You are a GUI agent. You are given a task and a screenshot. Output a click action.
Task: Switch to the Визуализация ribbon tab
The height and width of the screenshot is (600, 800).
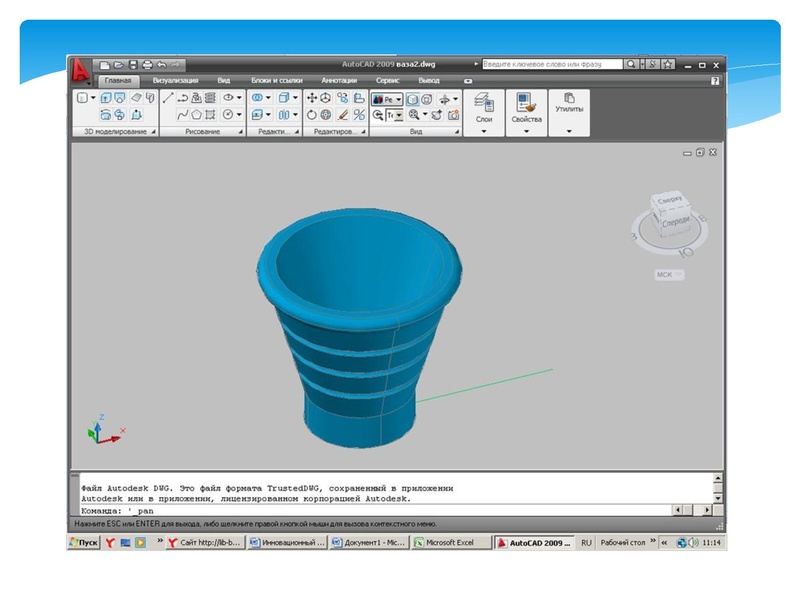[x=175, y=80]
